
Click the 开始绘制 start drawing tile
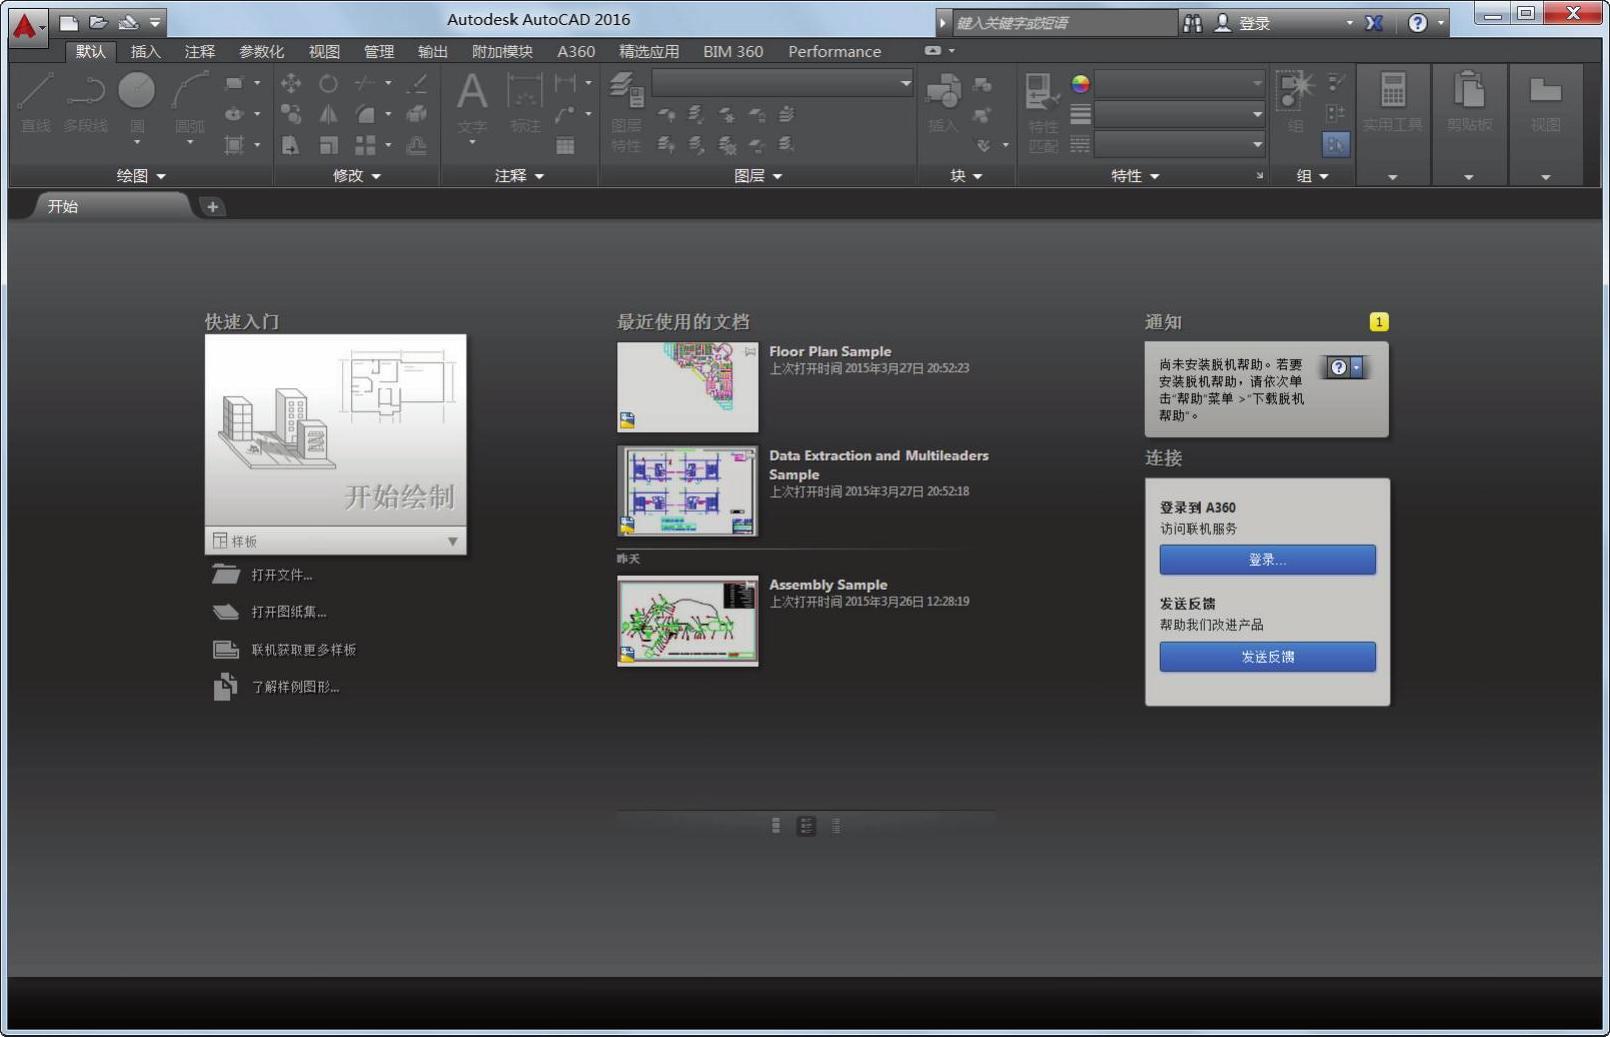click(x=335, y=430)
